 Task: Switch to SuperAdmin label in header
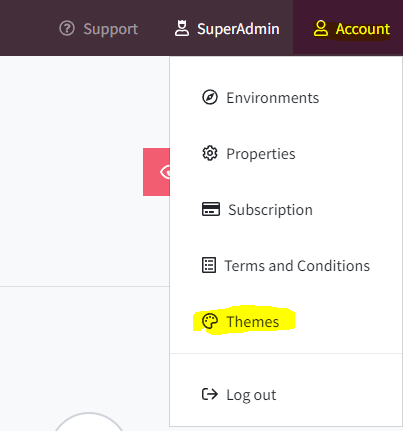(238, 29)
